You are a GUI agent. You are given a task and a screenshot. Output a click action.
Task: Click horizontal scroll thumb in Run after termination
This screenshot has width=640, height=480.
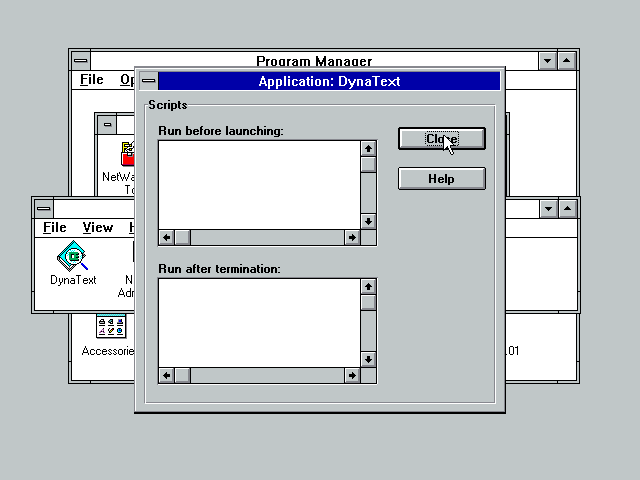point(182,375)
